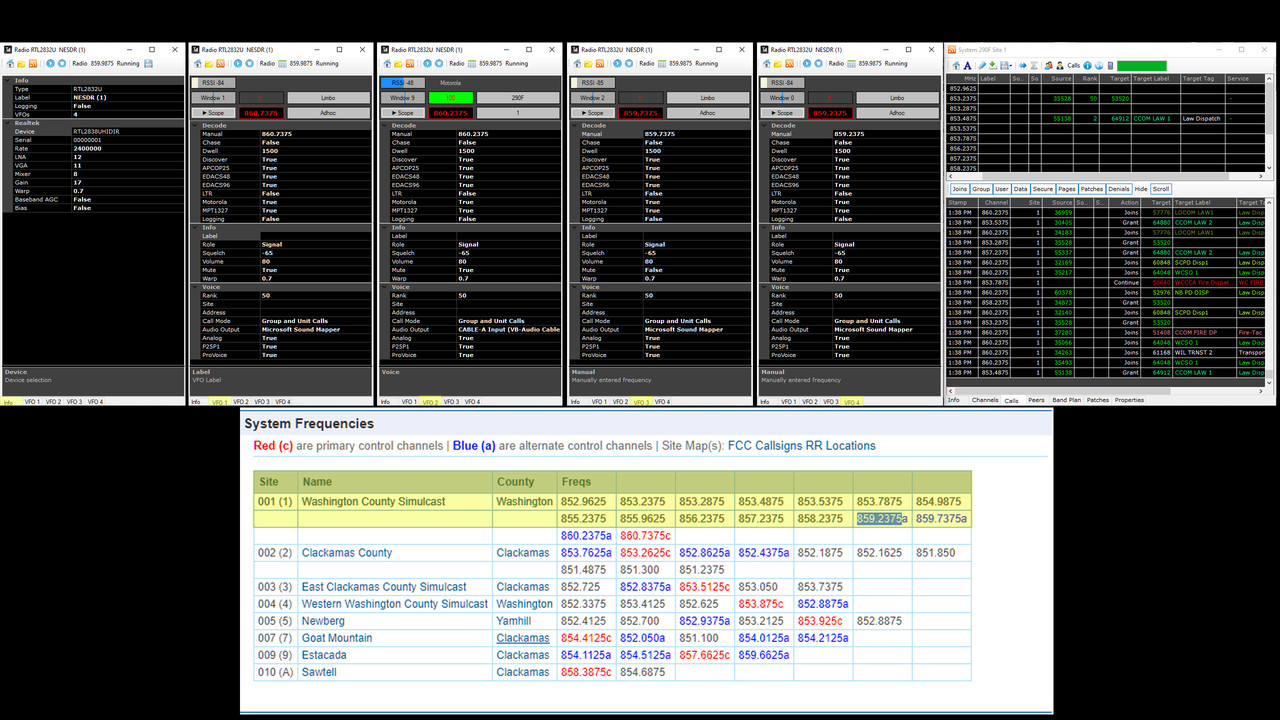Click the green signal meter bar in Site 1 toolbar
This screenshot has height=720, width=1280.
tap(1140, 65)
